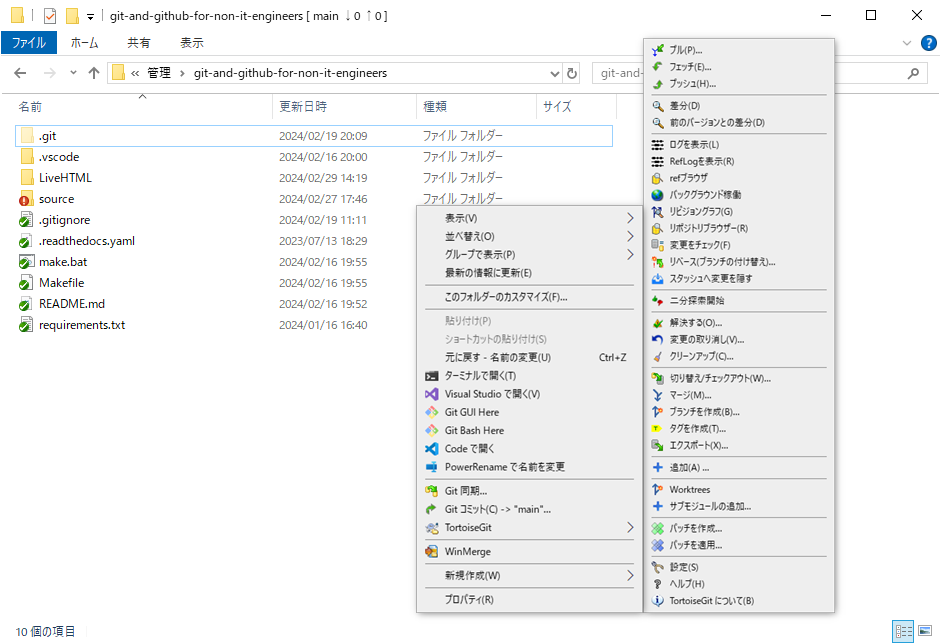Image resolution: width=941 pixels, height=644 pixels.
Task: Click the Up one level arrow
Action: [x=94, y=73]
